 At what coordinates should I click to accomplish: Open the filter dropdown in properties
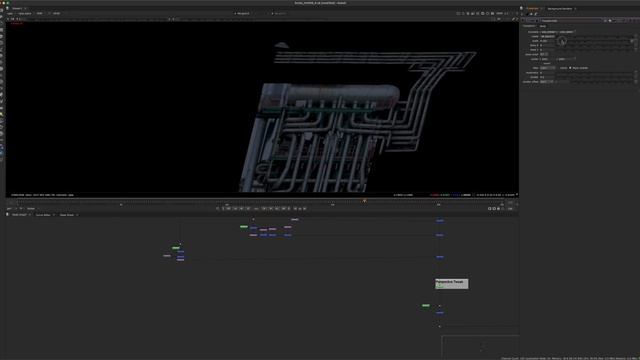coord(547,68)
